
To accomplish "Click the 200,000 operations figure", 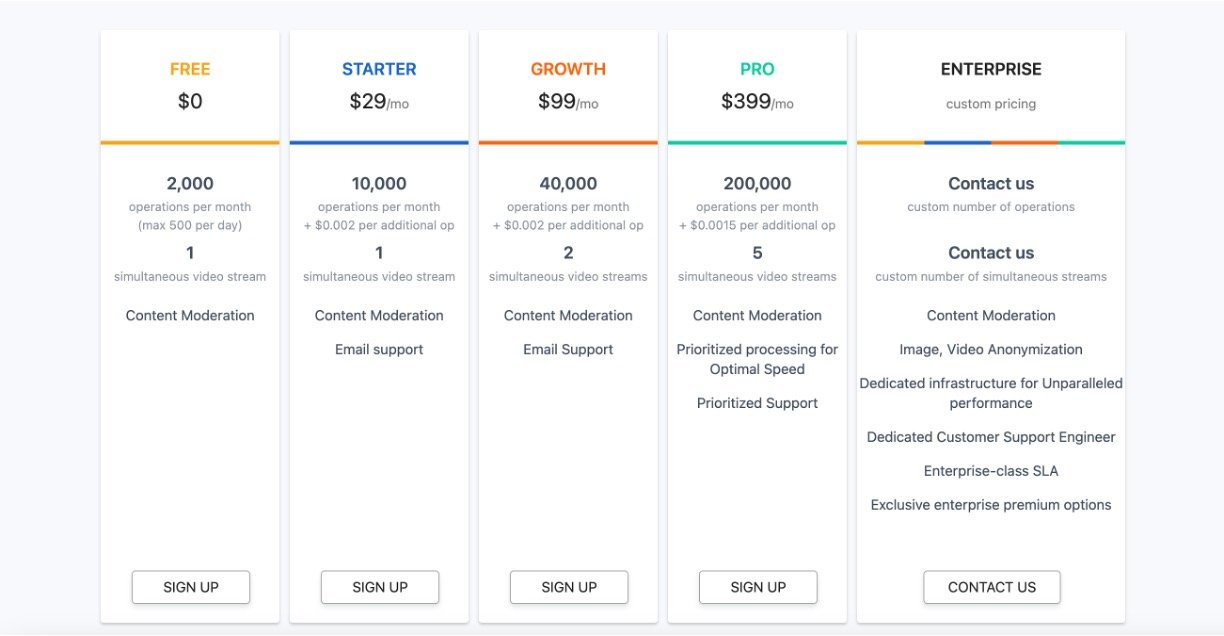I will 757,183.
